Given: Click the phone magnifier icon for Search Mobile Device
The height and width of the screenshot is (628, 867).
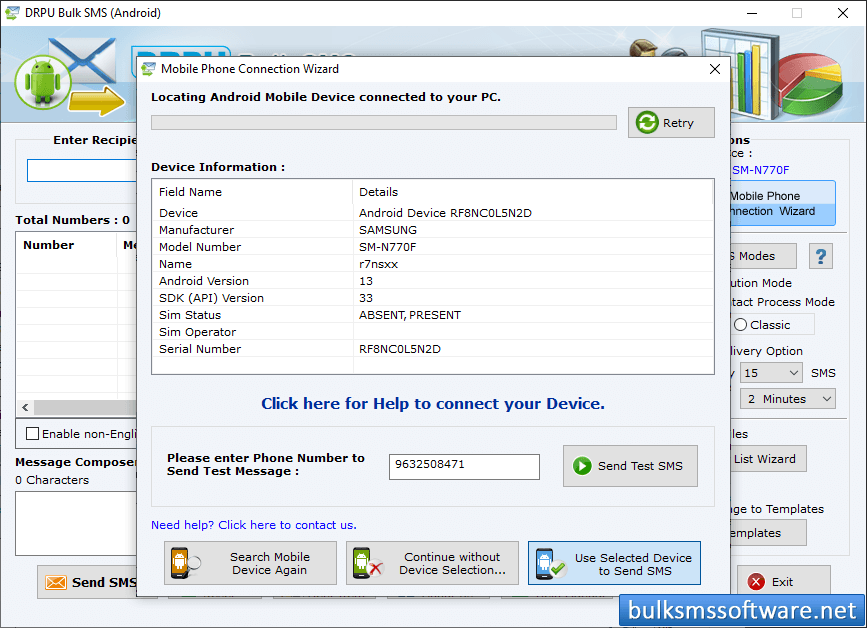Looking at the screenshot, I should (x=185, y=563).
